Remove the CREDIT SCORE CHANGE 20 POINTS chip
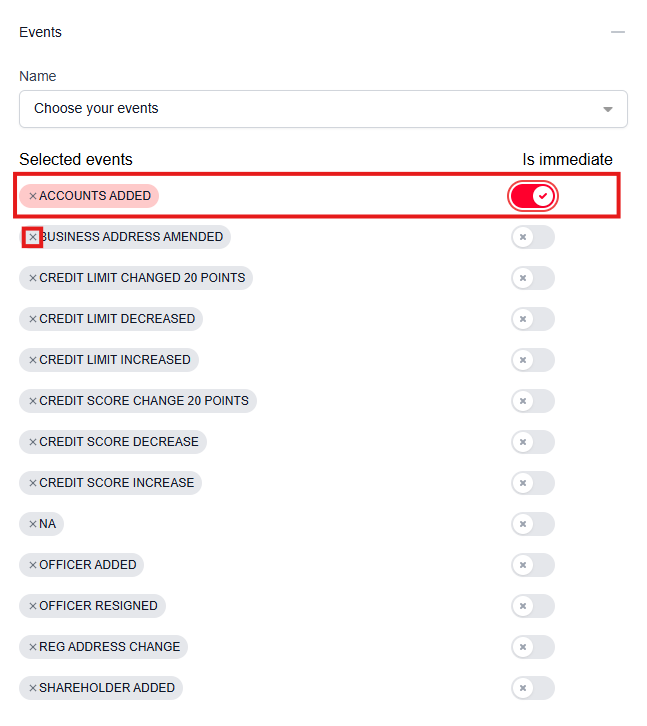Screen dimensions: 647x726 (32, 401)
